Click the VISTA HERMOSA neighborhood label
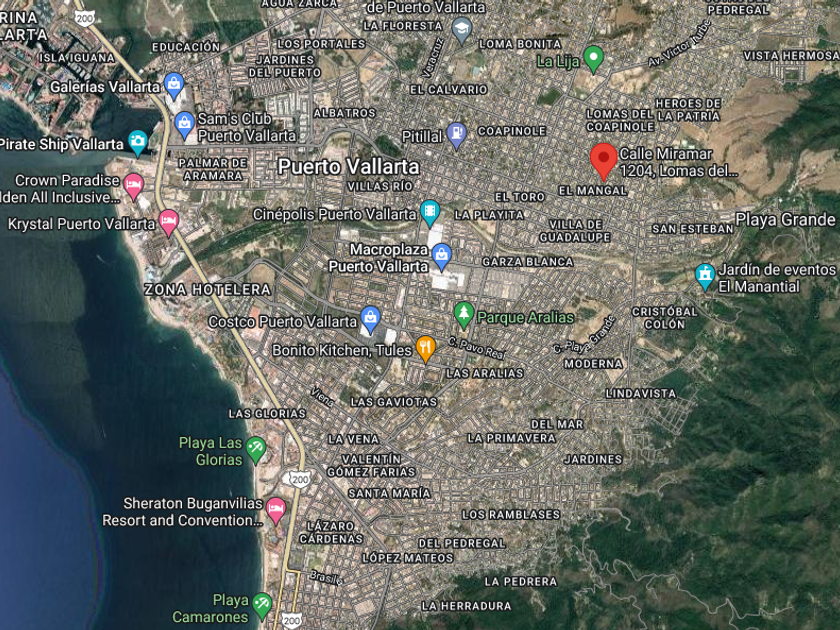 [x=791, y=56]
